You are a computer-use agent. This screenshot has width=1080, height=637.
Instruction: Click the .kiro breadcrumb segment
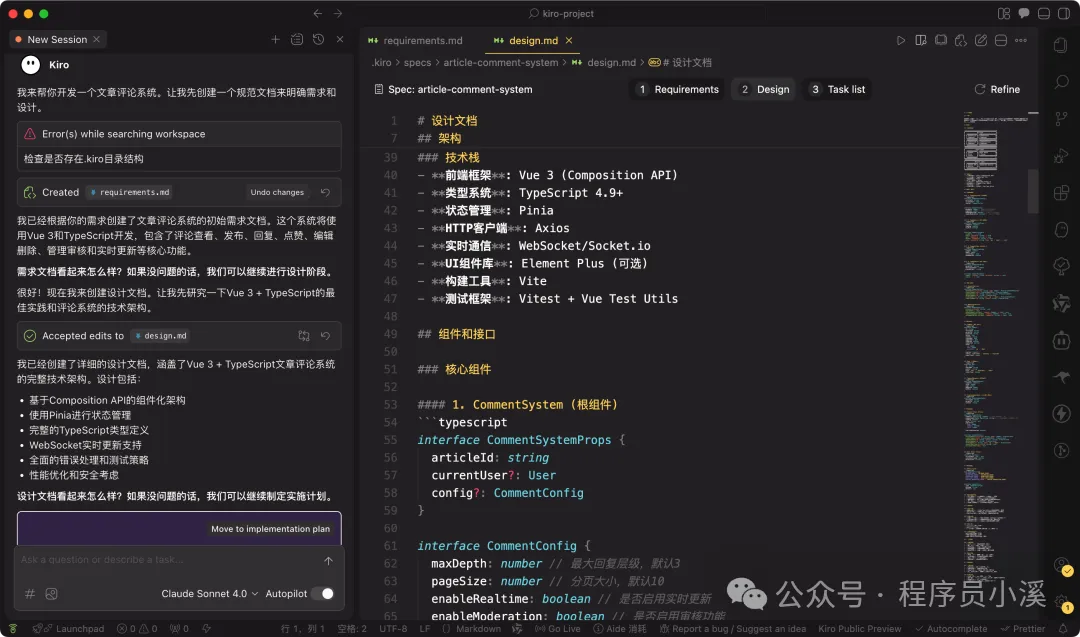click(382, 63)
